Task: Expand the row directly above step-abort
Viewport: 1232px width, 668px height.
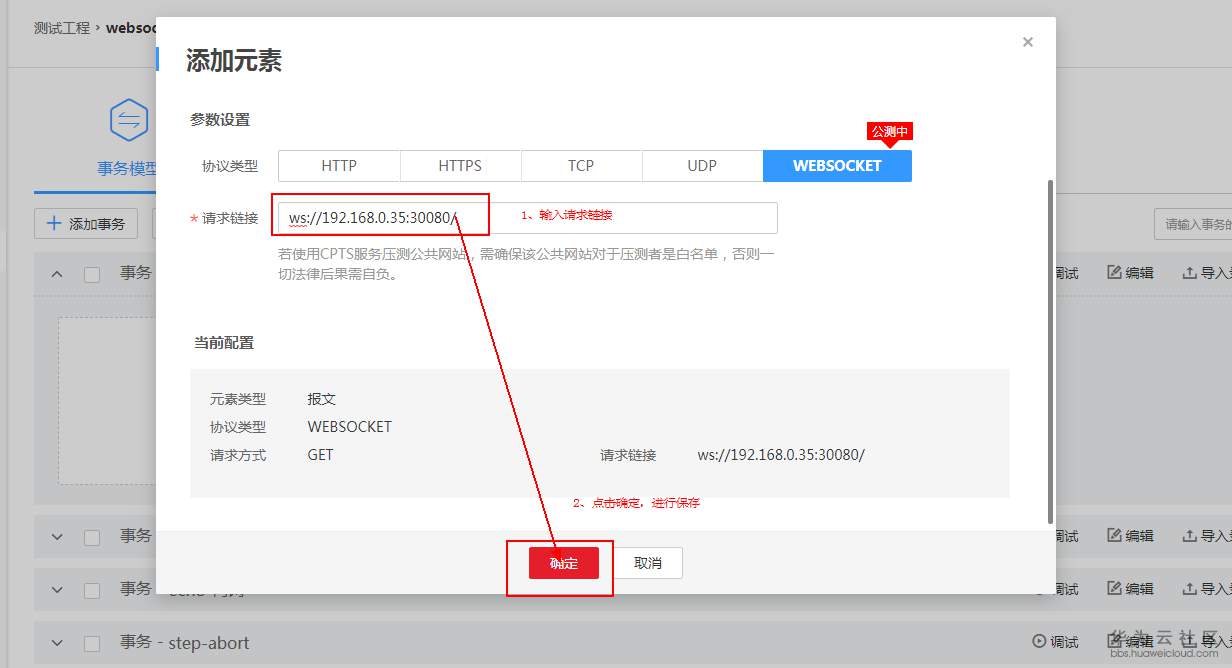Action: pos(57,590)
